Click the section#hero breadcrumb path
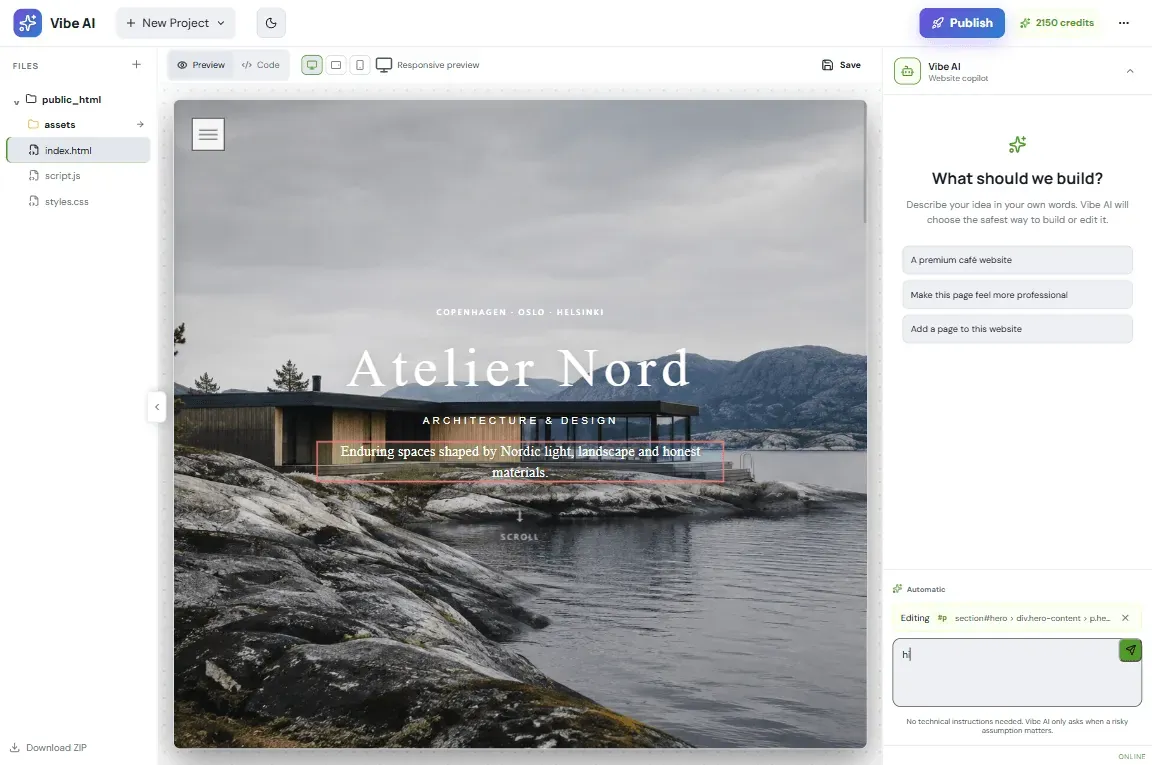This screenshot has width=1152, height=765. click(1032, 618)
